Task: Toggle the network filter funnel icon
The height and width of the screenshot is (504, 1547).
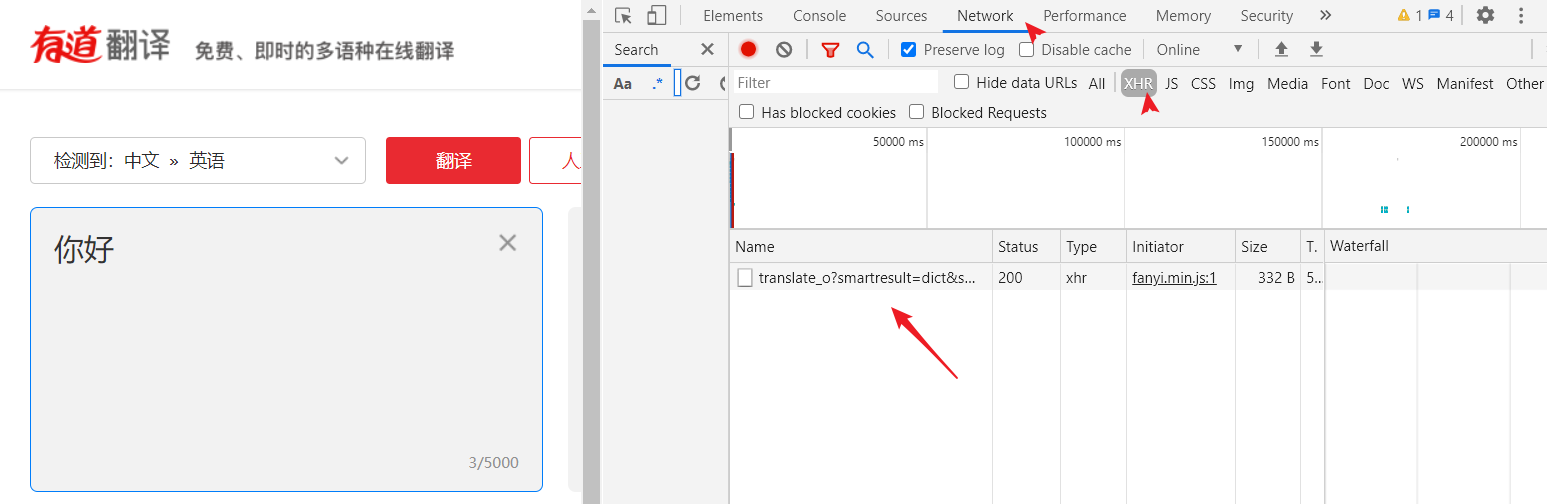Action: point(830,49)
